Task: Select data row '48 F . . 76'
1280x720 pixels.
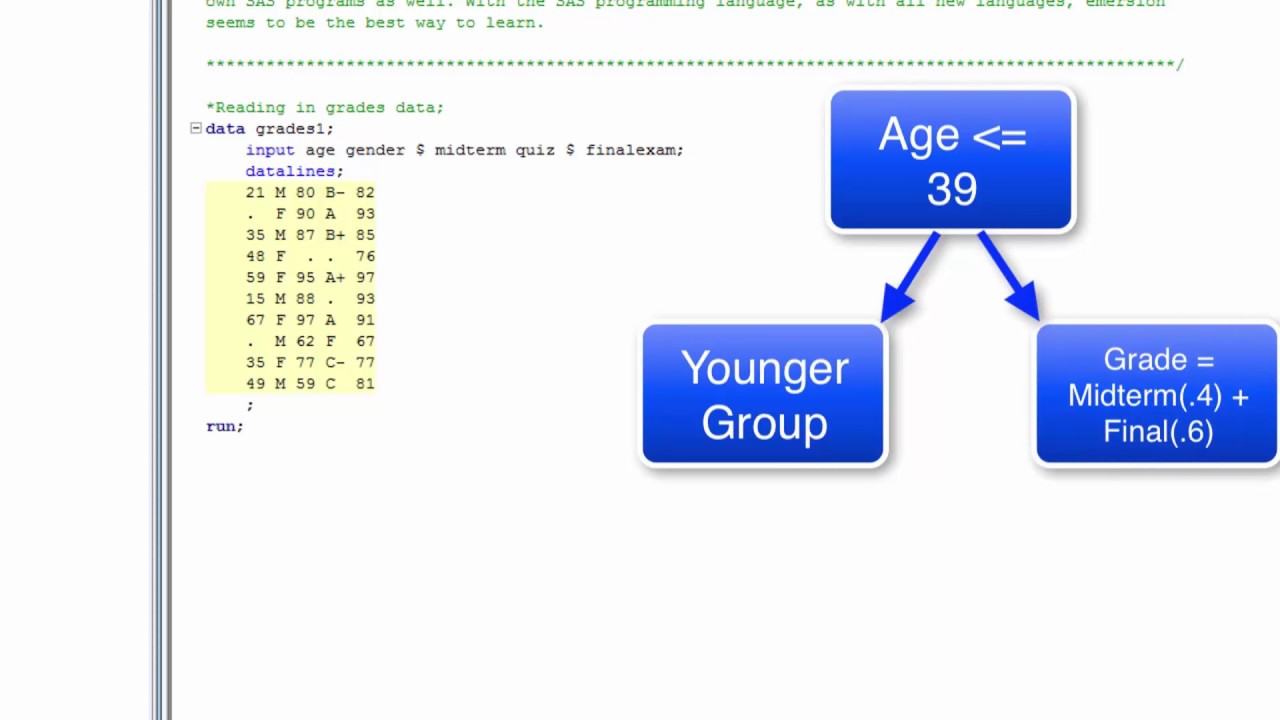Action: (310, 256)
